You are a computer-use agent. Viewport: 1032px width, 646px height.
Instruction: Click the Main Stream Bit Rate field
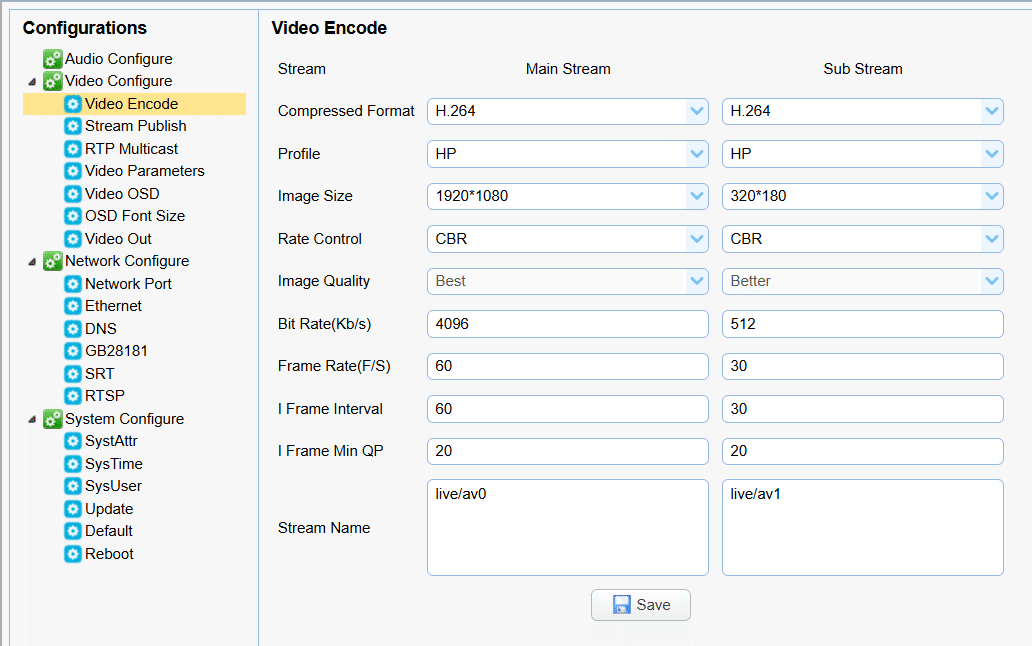pos(567,324)
